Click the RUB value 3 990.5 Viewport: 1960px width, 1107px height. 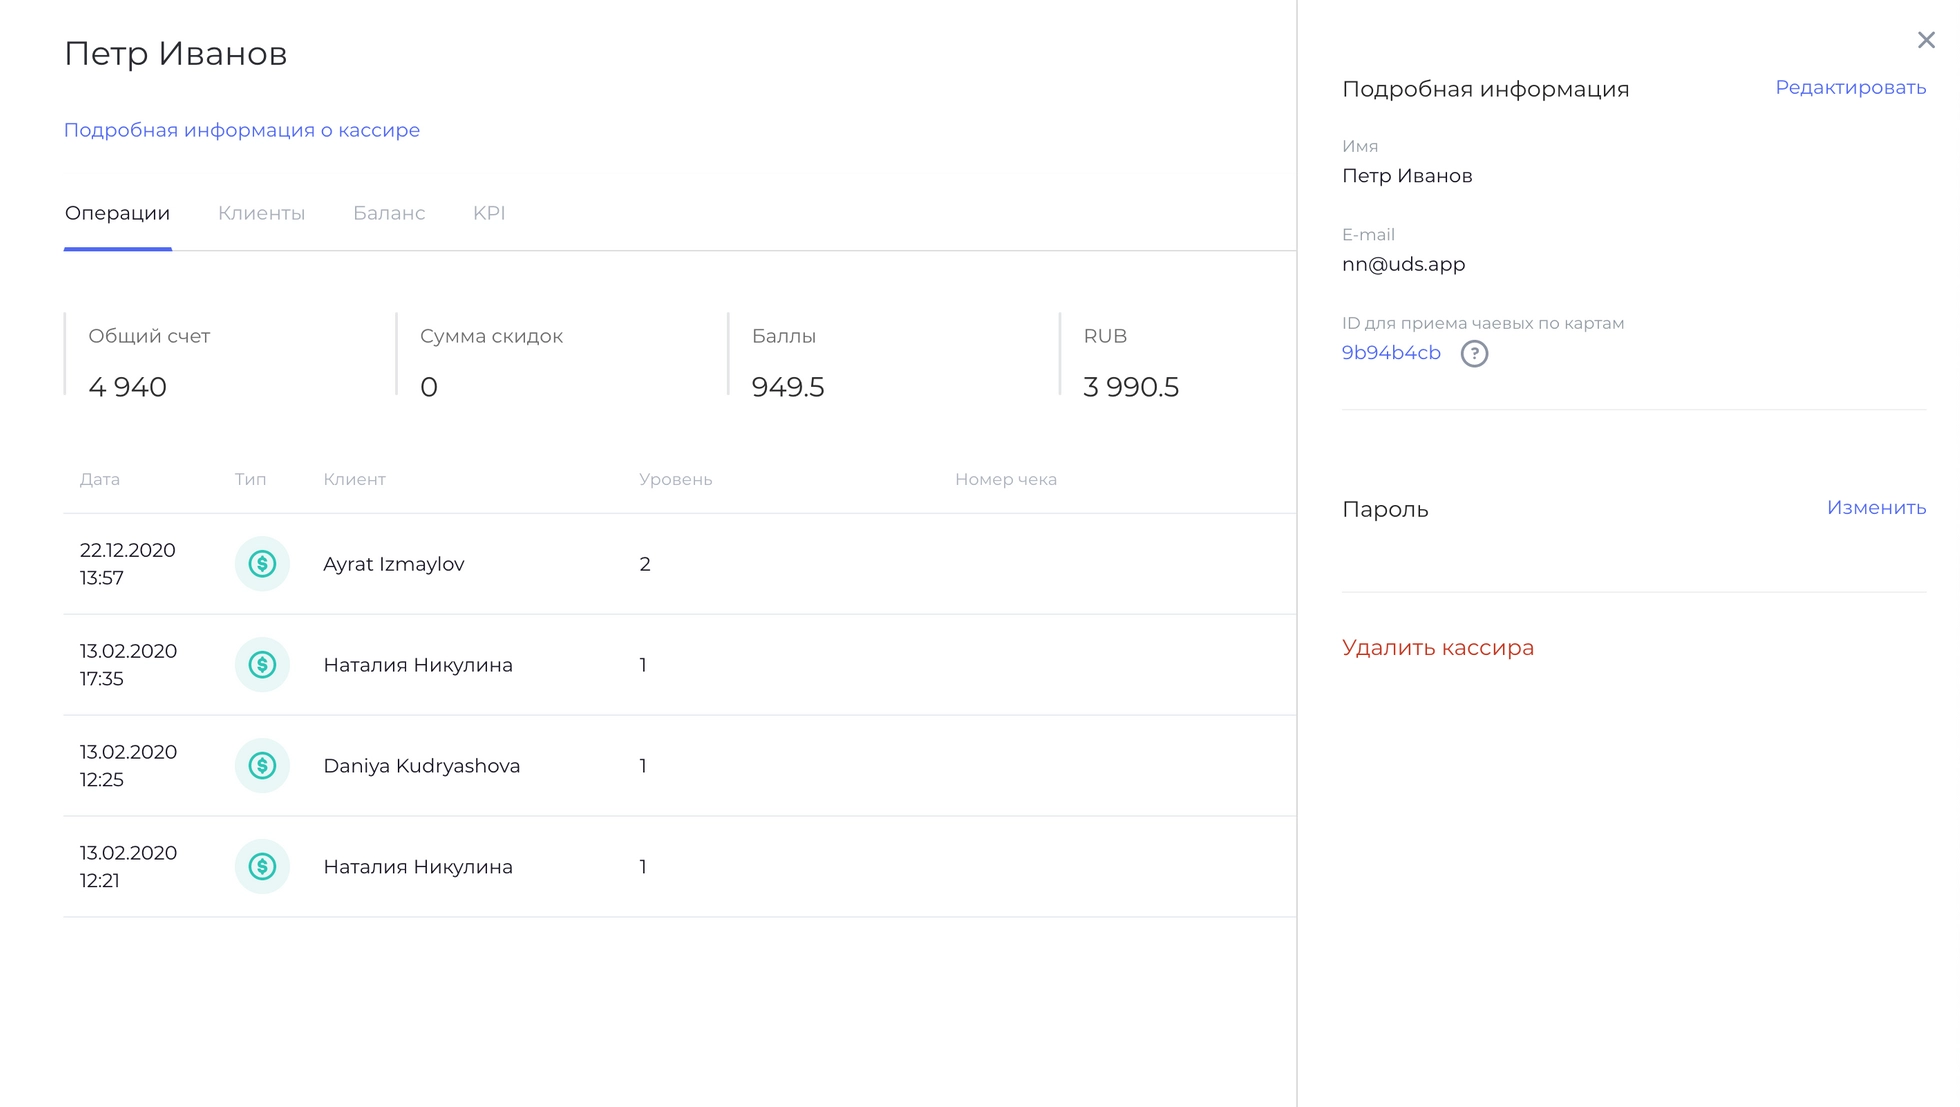tap(1131, 387)
